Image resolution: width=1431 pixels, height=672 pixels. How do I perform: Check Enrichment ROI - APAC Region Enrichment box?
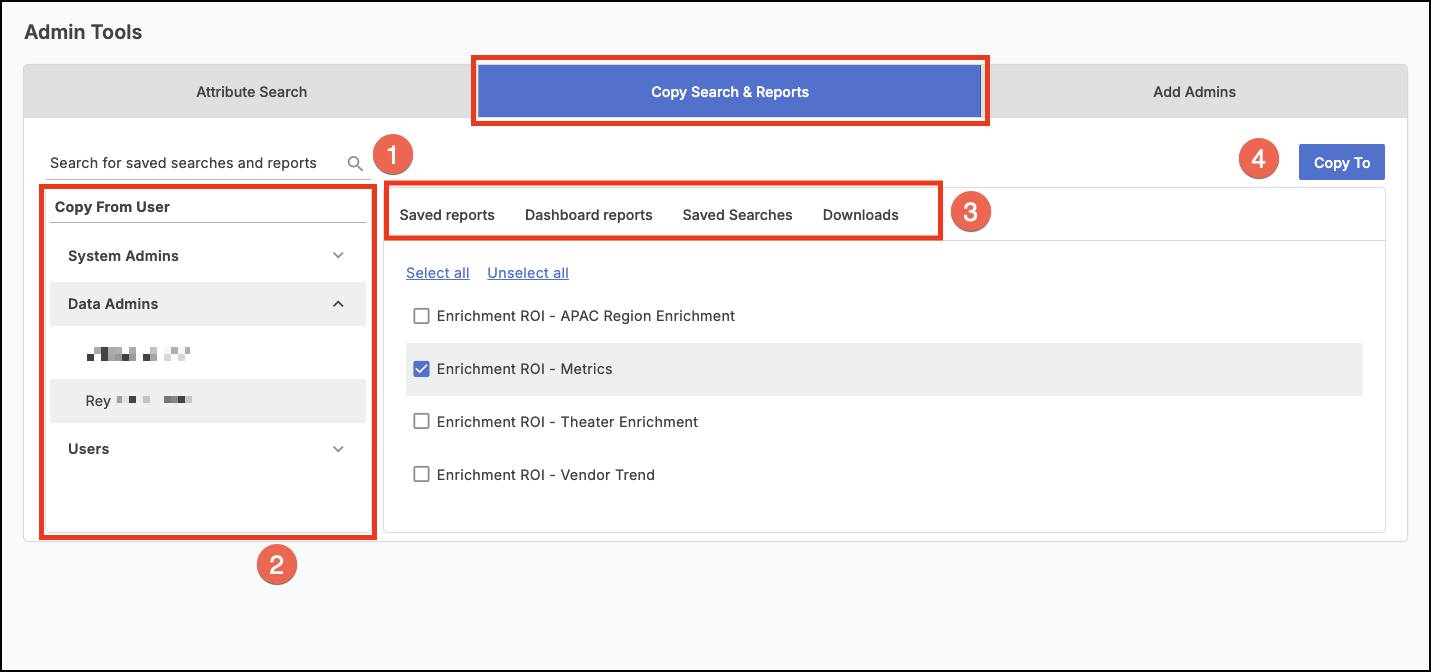click(421, 316)
